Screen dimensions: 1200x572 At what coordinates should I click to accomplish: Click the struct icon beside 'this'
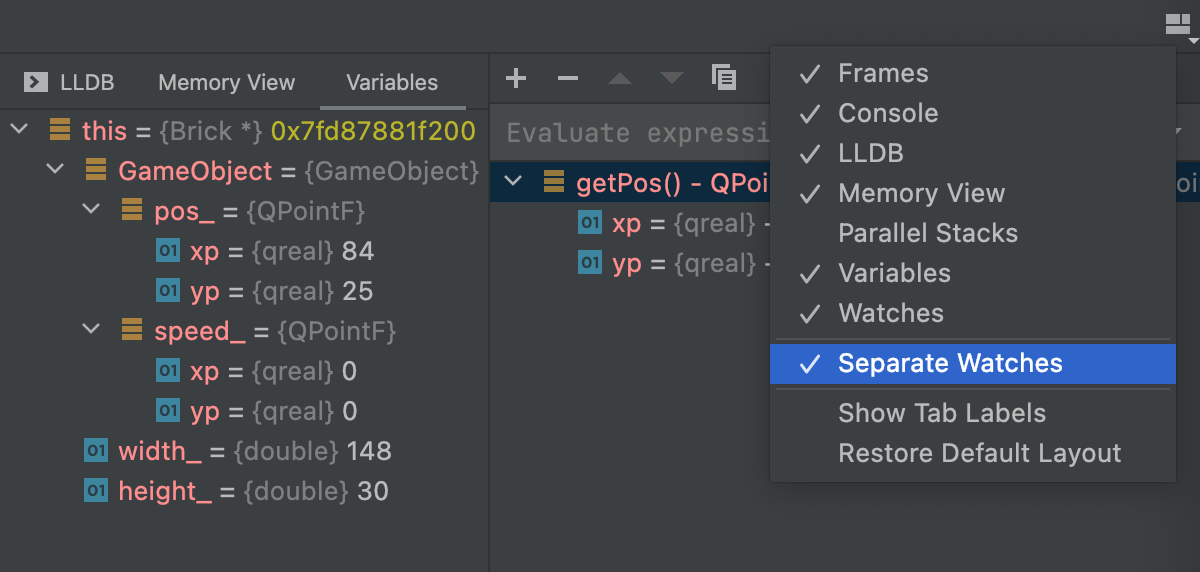[60, 131]
